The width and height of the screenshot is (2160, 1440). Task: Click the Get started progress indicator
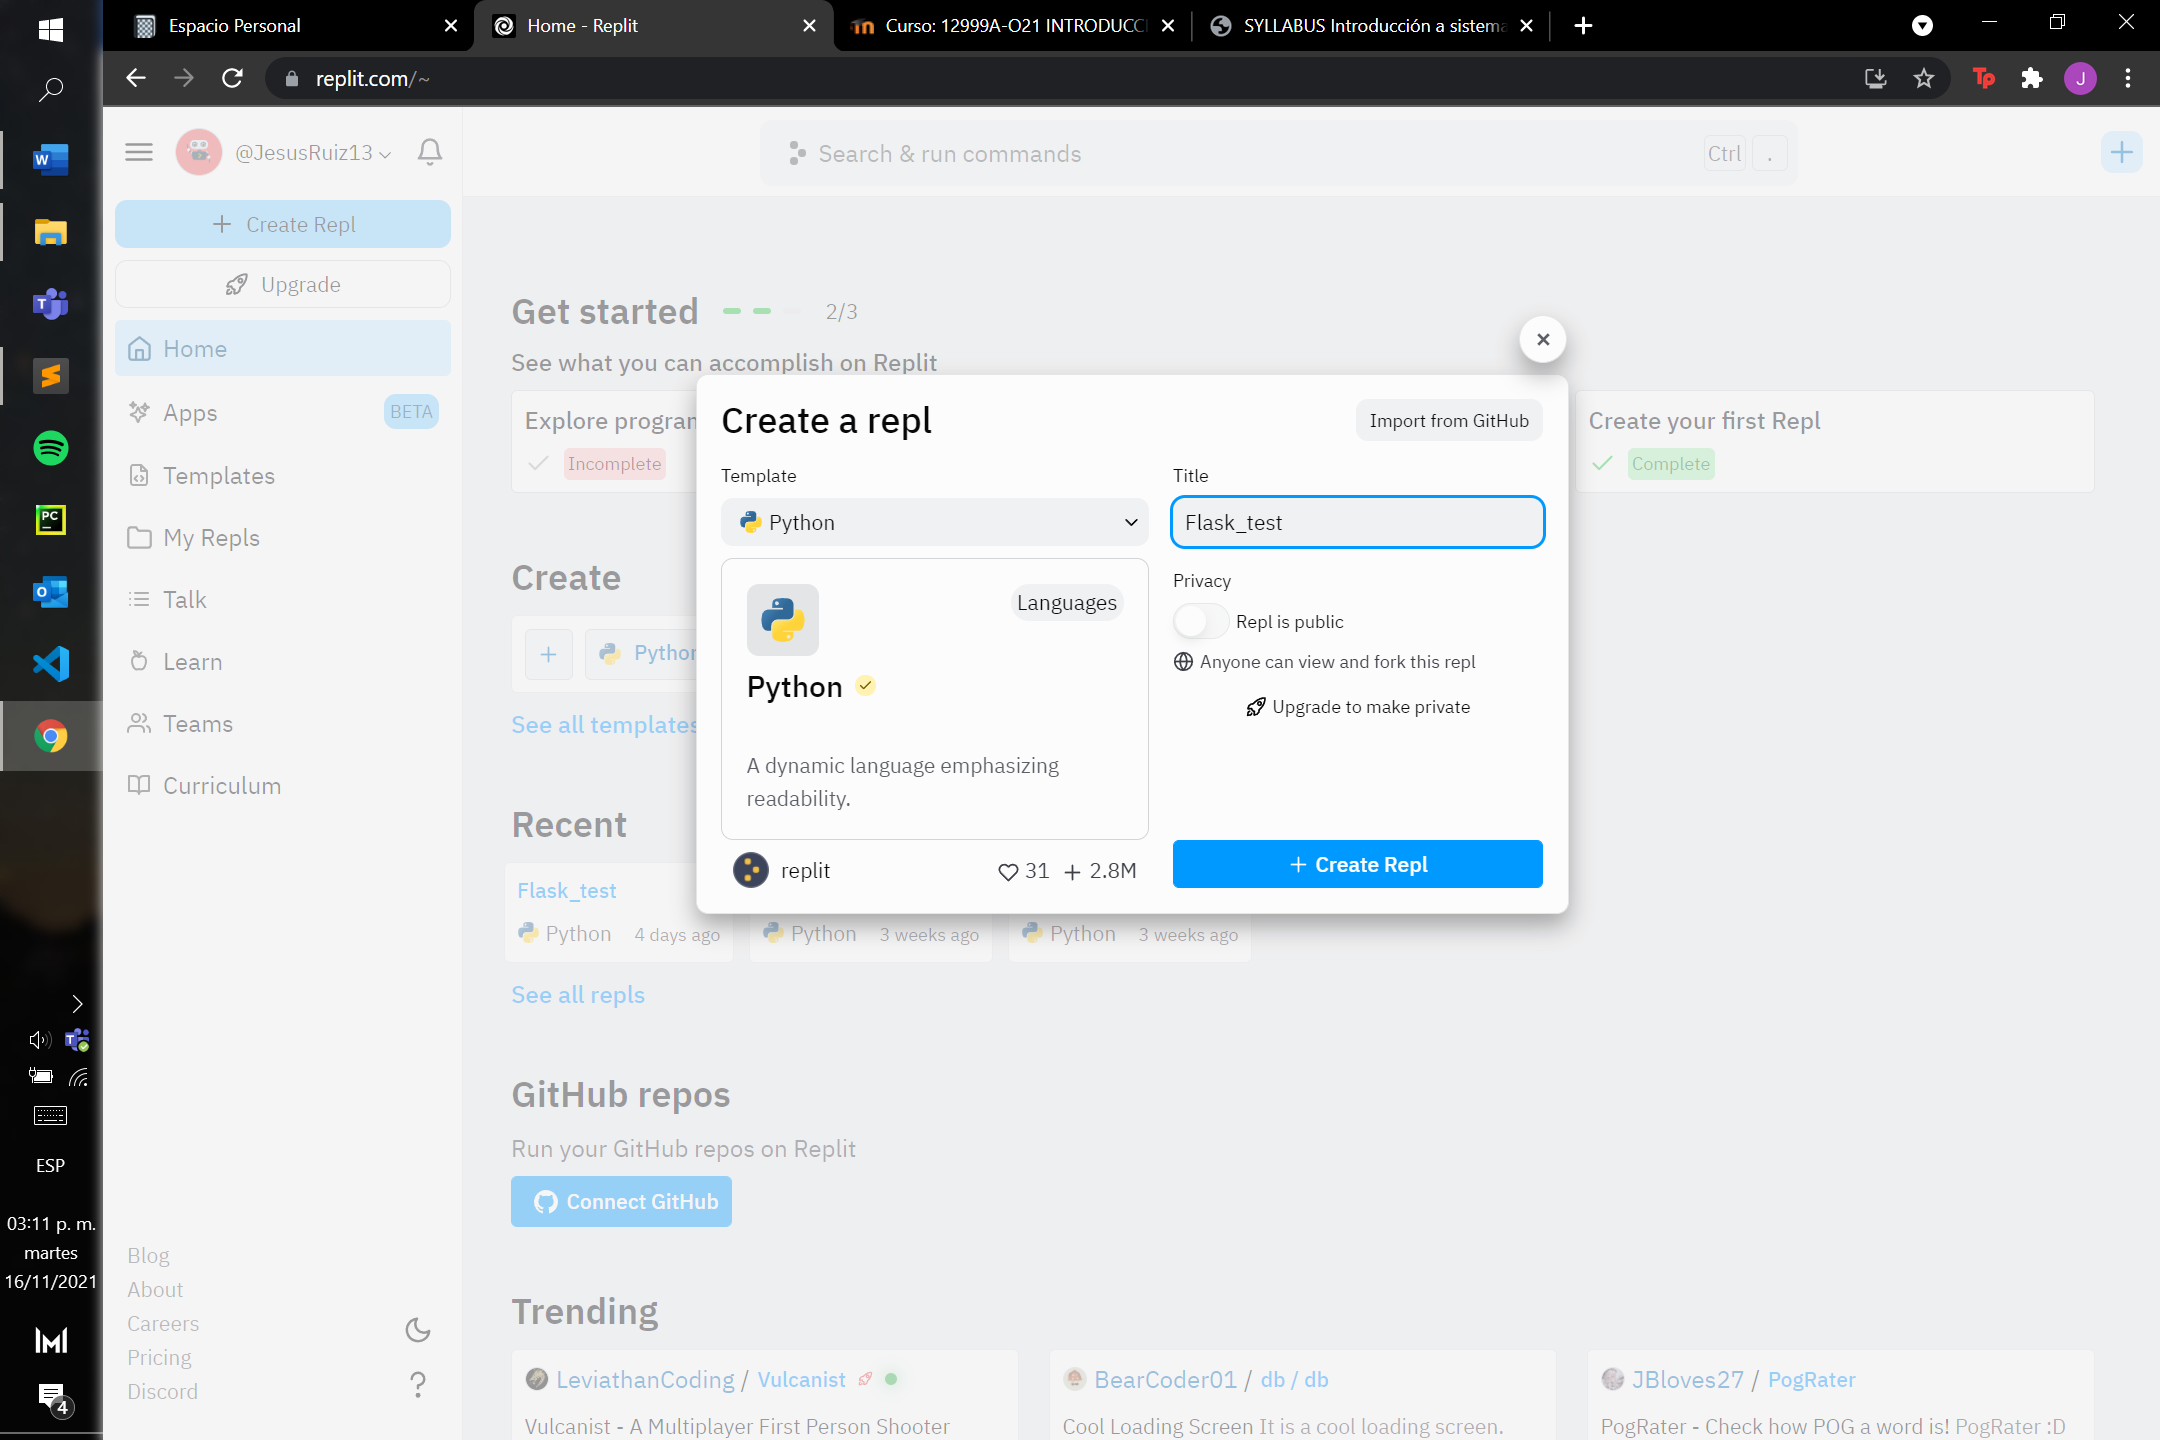coord(762,311)
